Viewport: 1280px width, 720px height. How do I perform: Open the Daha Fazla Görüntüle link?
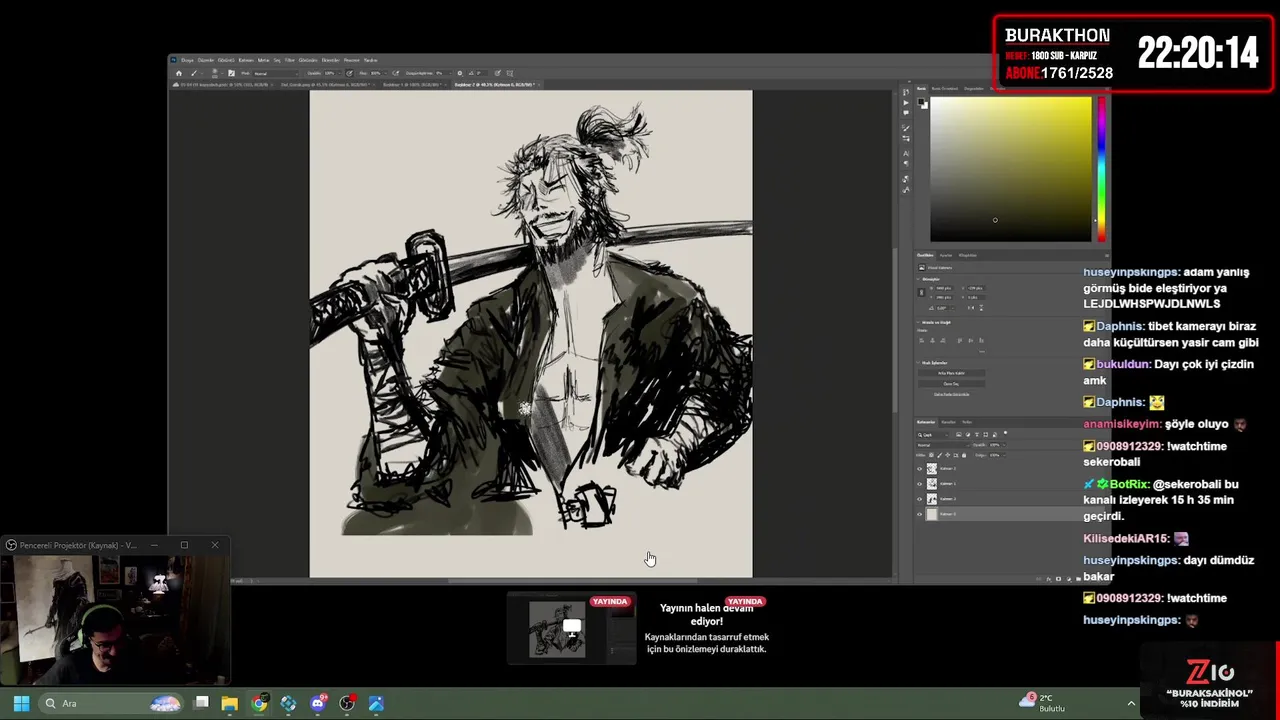pos(951,394)
